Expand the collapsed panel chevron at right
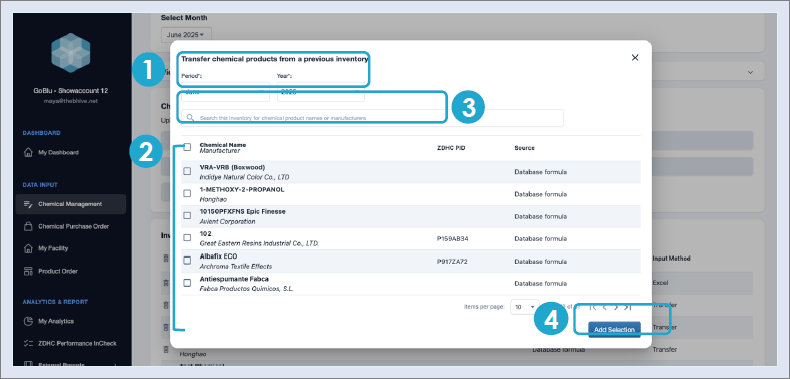The width and height of the screenshot is (790, 379). tap(750, 72)
